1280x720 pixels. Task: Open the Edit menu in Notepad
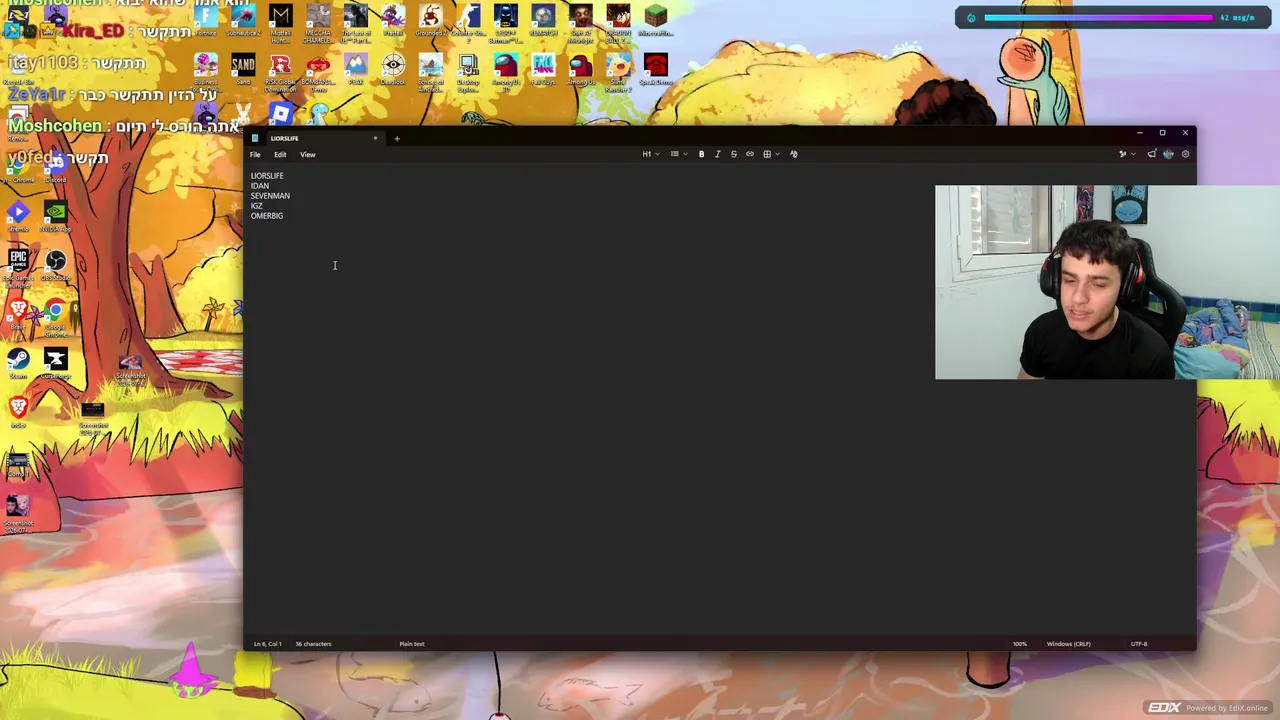(280, 154)
